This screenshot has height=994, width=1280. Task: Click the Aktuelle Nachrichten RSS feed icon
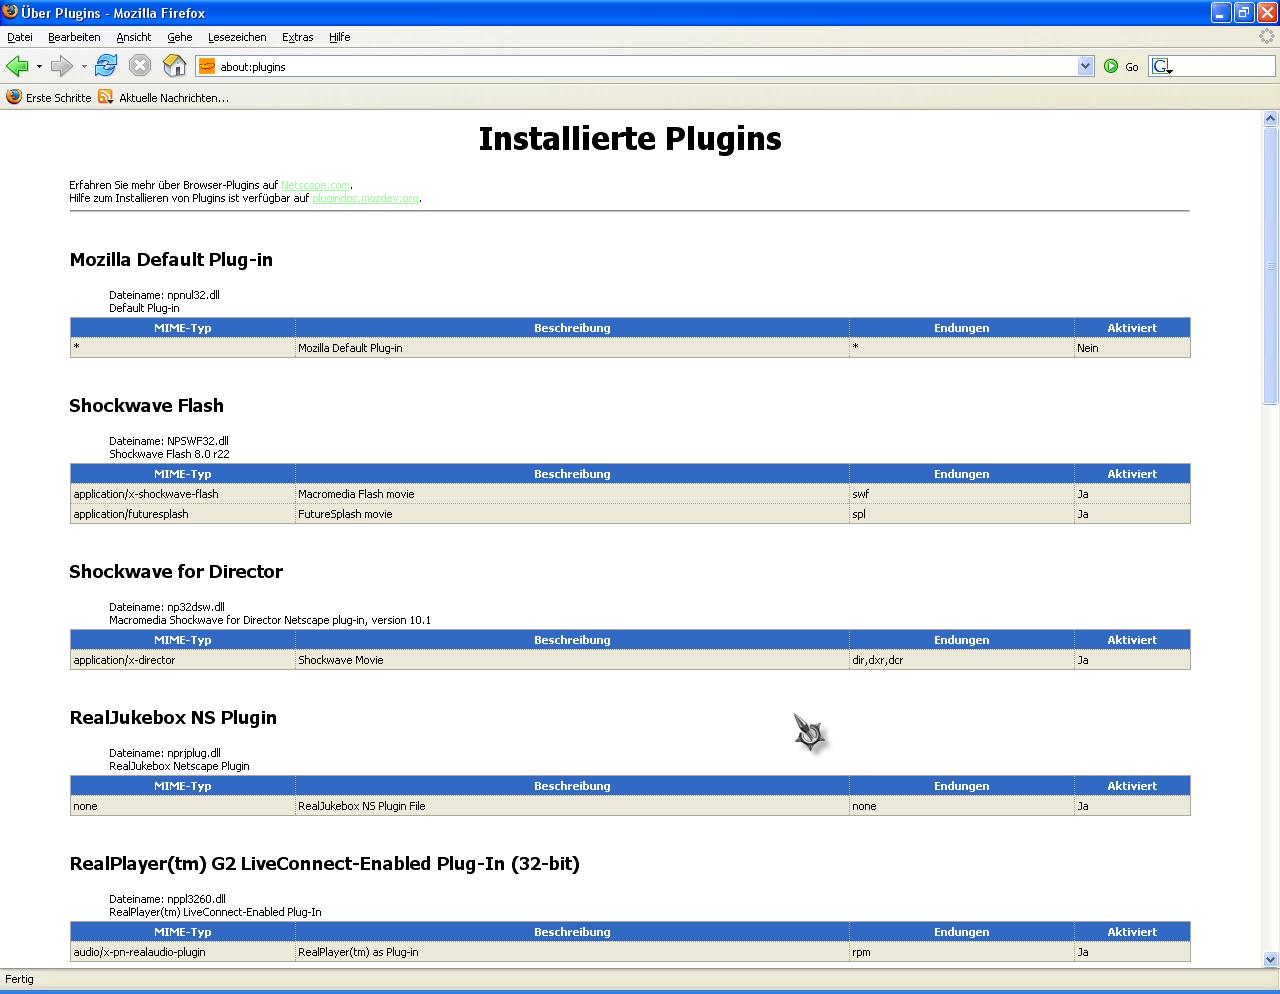tap(106, 97)
